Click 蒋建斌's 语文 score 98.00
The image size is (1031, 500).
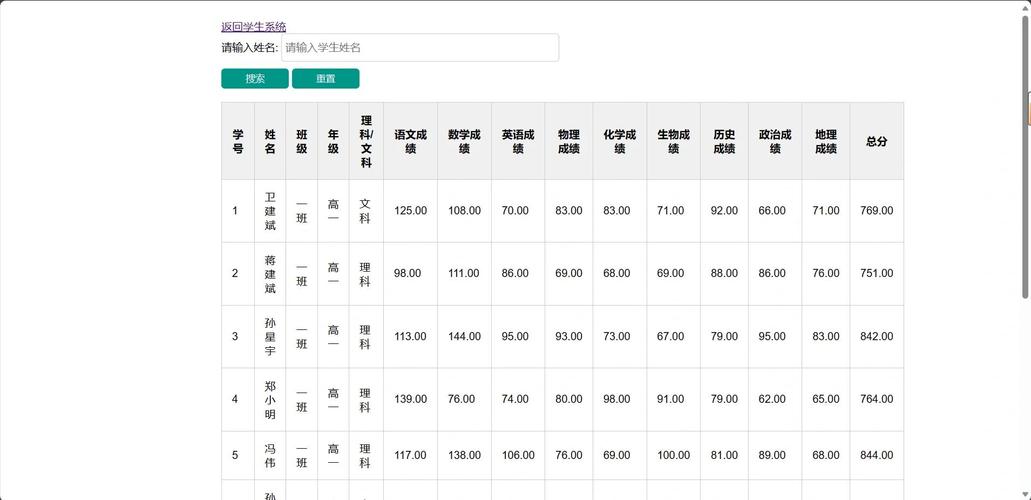coord(408,274)
